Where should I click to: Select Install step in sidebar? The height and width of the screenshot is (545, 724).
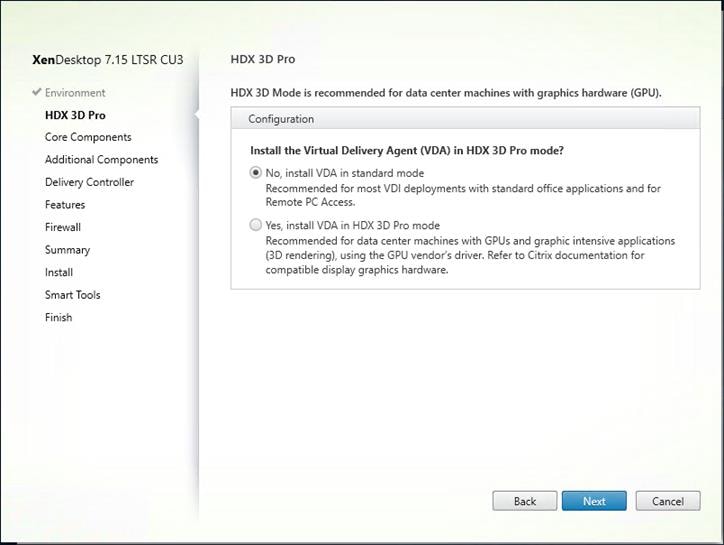pyautogui.click(x=59, y=272)
